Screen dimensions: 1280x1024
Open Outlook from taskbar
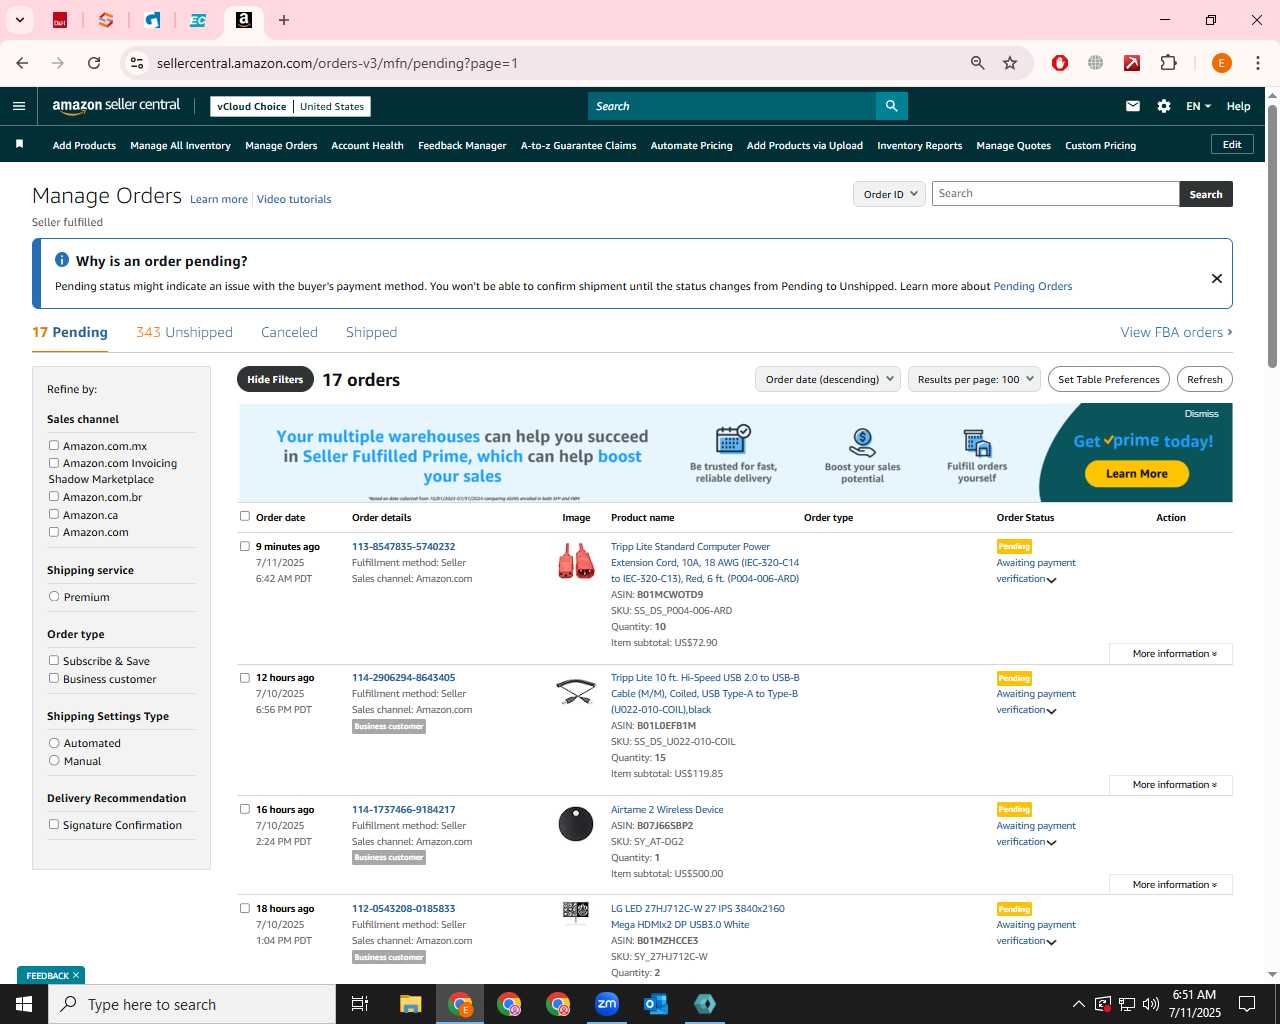tap(656, 1004)
